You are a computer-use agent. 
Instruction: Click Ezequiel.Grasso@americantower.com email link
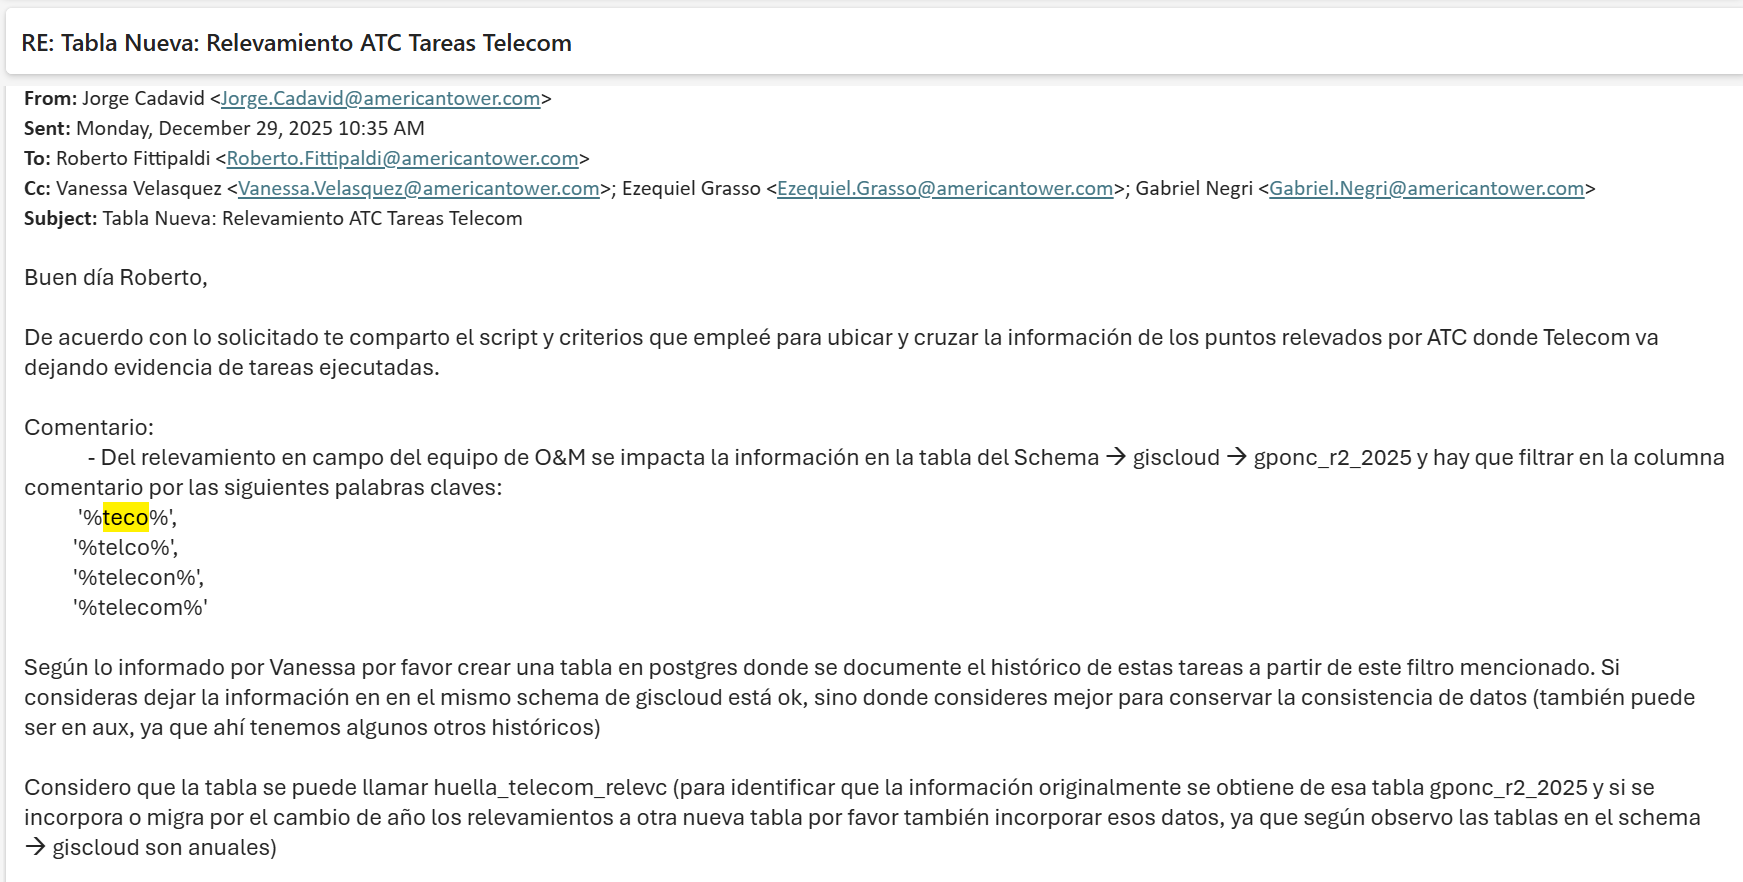(x=944, y=189)
